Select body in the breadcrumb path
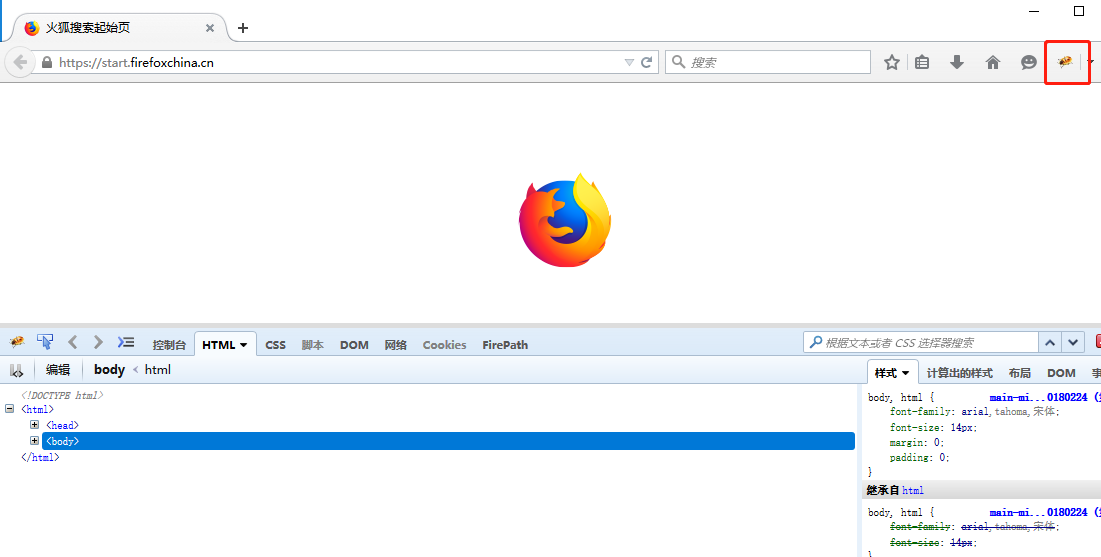Image resolution: width=1101 pixels, height=557 pixels. click(110, 369)
